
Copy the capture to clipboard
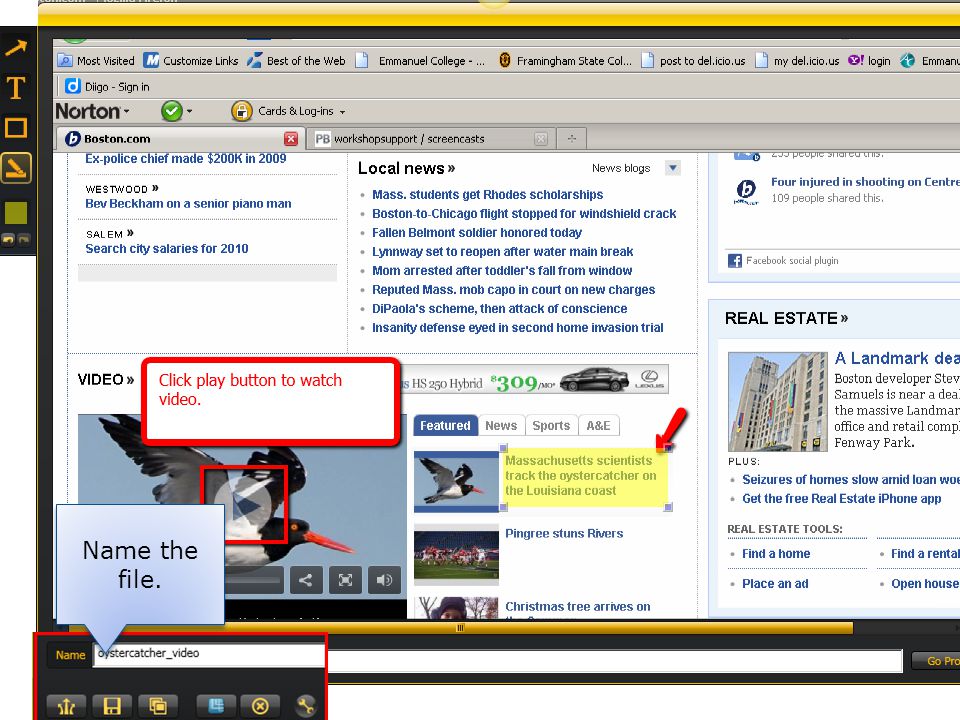point(158,706)
